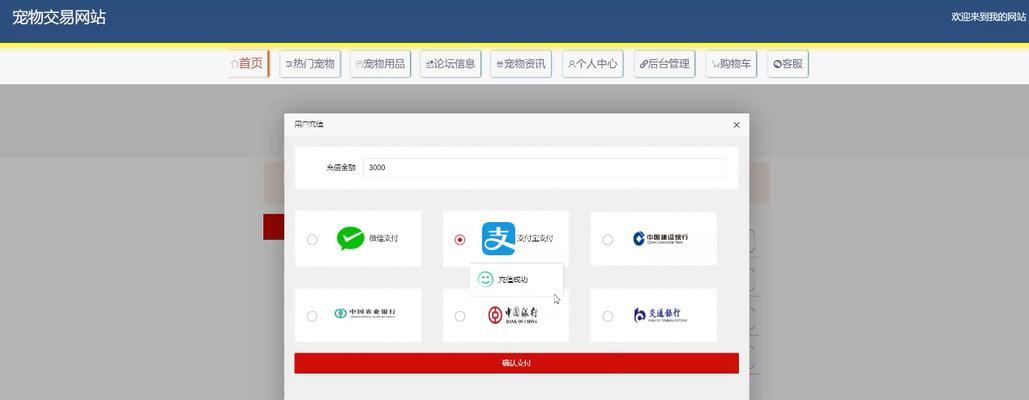This screenshot has height=400, width=1029.
Task: Click the China Construction Bank logo
Action: coord(660,239)
